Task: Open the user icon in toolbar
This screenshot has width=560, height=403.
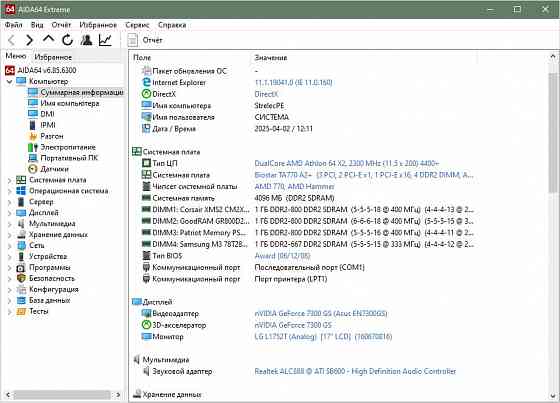Action: [x=86, y=40]
